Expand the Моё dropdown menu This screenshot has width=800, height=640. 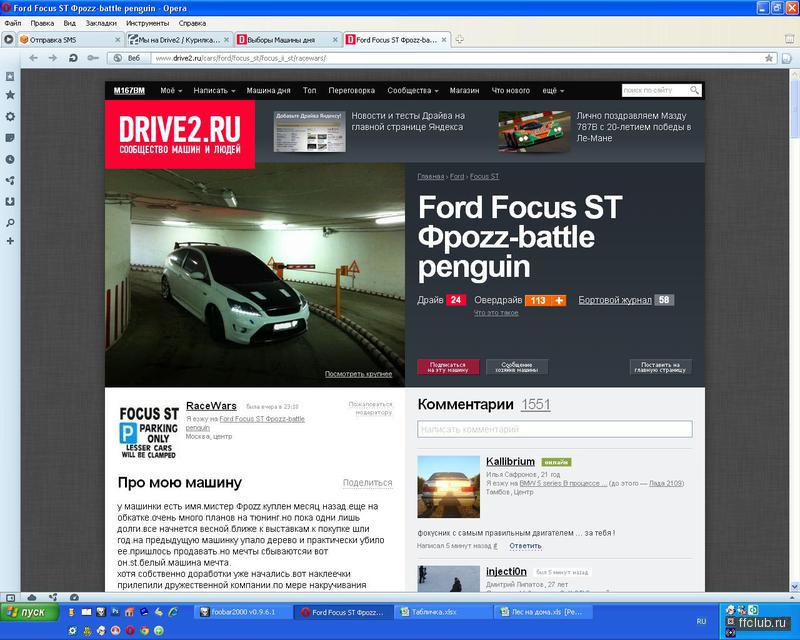tap(171, 90)
